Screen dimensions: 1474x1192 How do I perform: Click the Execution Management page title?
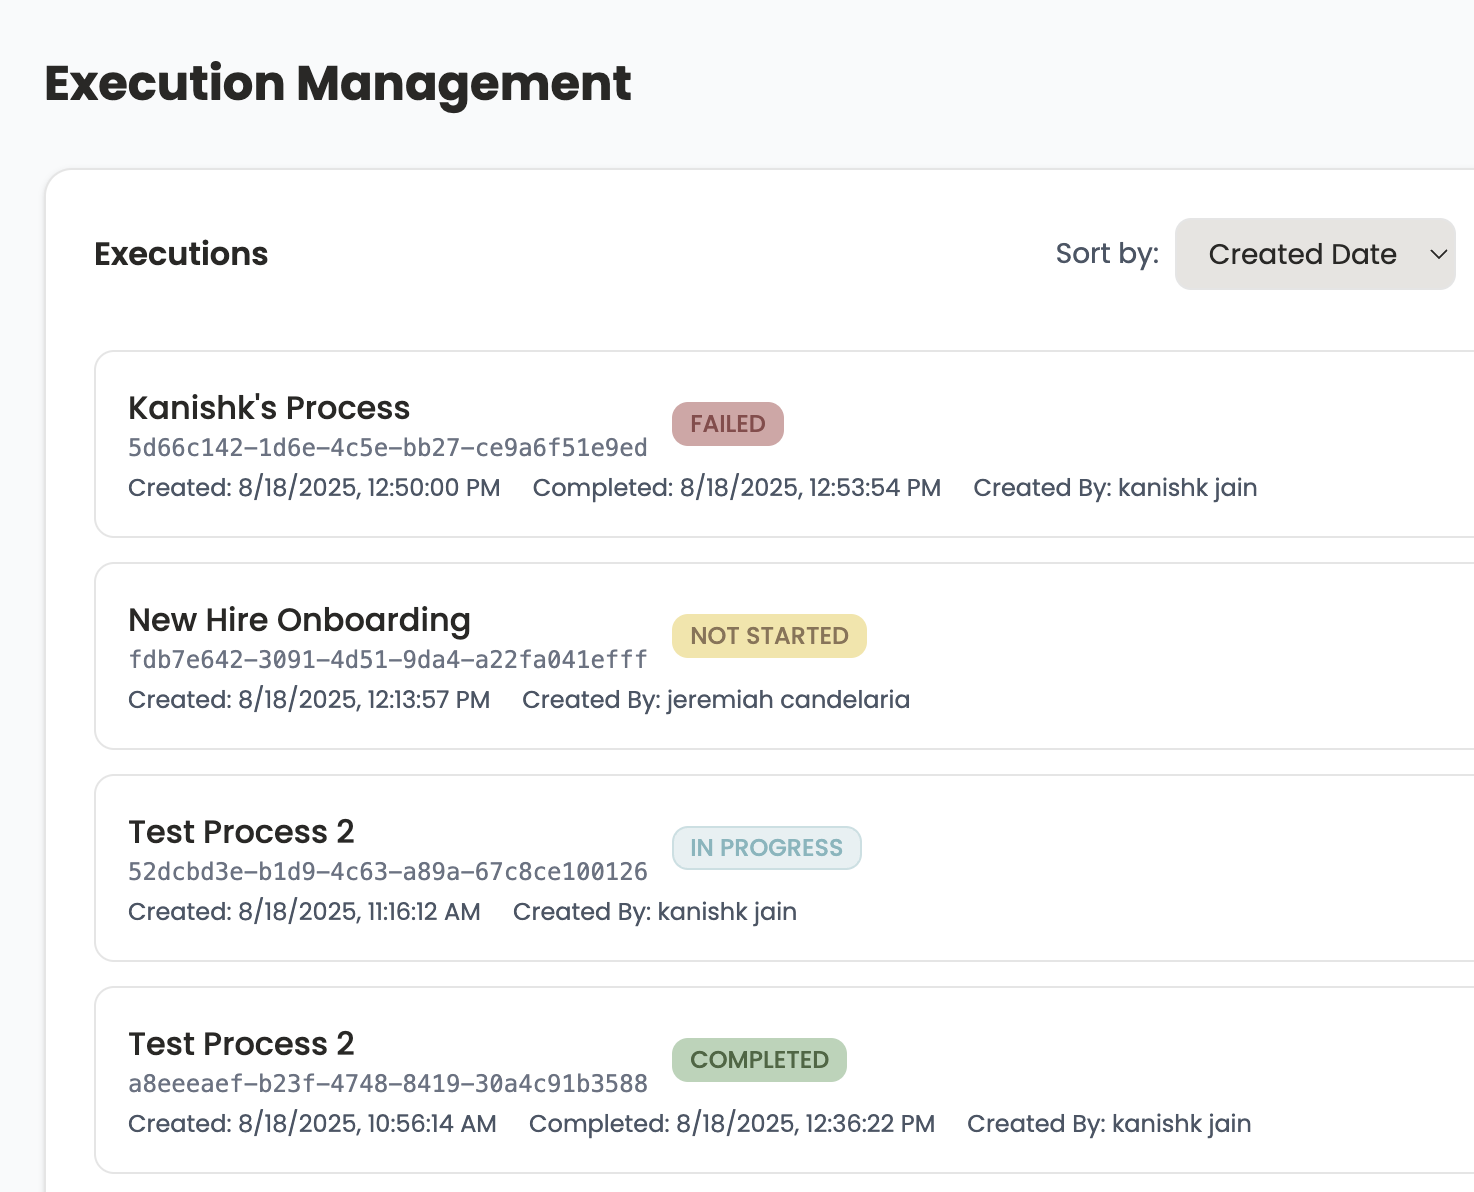tap(337, 84)
